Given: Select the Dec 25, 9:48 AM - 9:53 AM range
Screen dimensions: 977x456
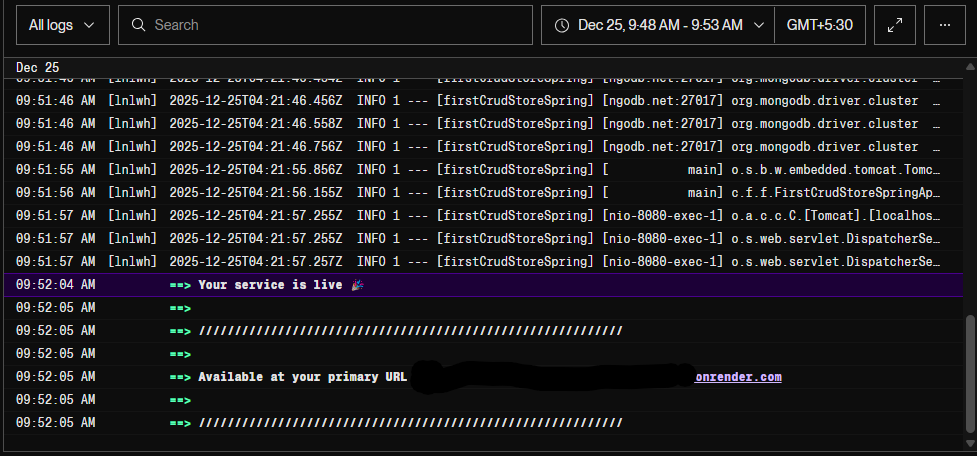Looking at the screenshot, I should click(660, 25).
